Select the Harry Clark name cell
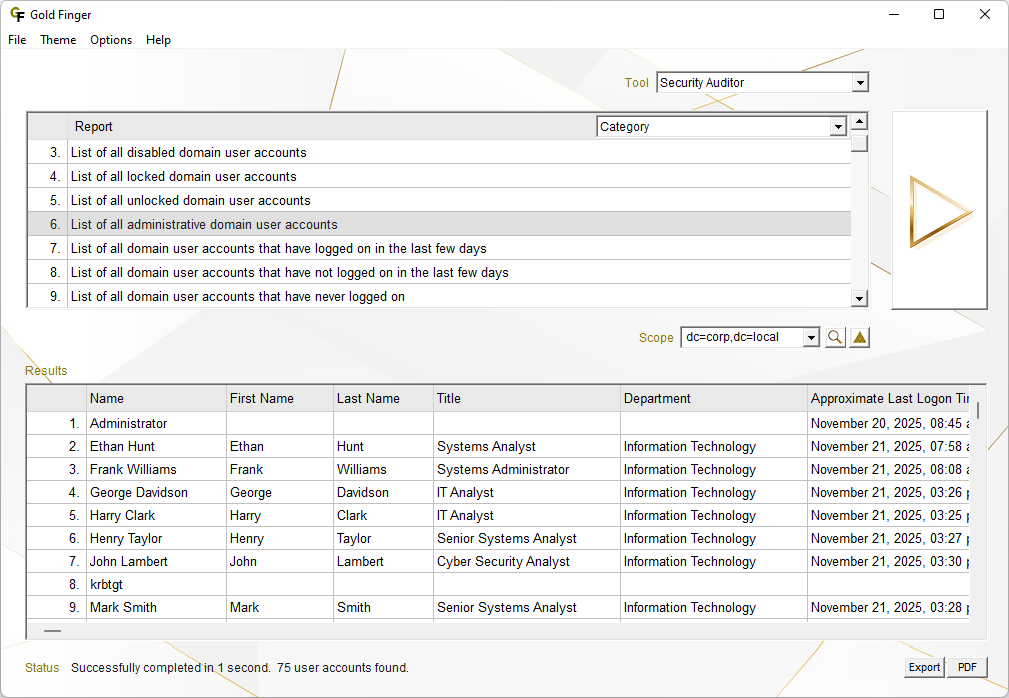The image size is (1009, 698). (x=156, y=515)
